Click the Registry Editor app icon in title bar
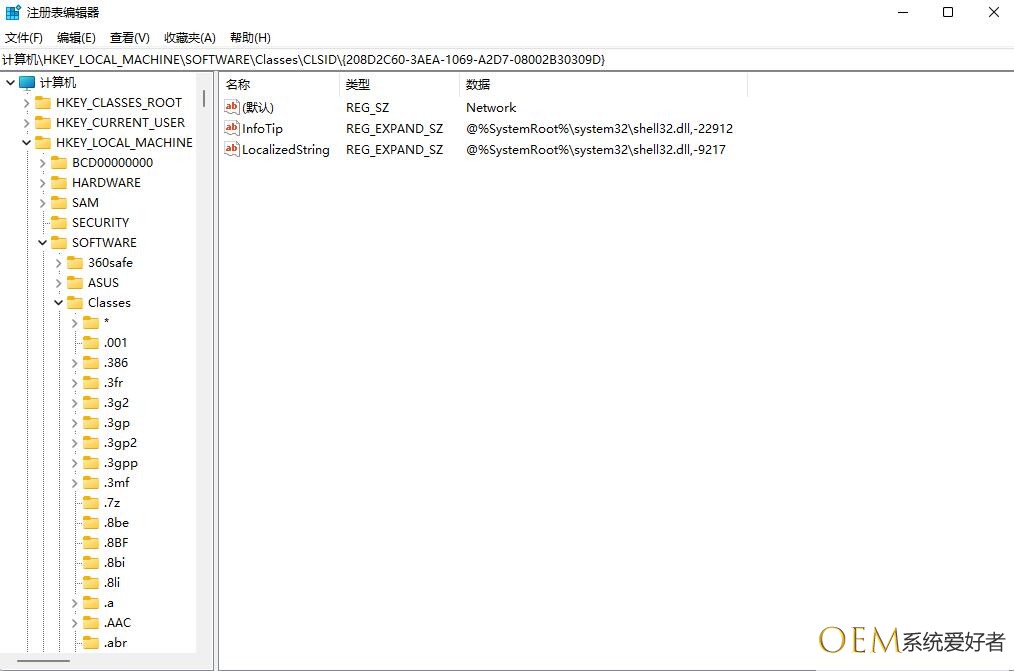This screenshot has height=671, width=1014. [13, 12]
